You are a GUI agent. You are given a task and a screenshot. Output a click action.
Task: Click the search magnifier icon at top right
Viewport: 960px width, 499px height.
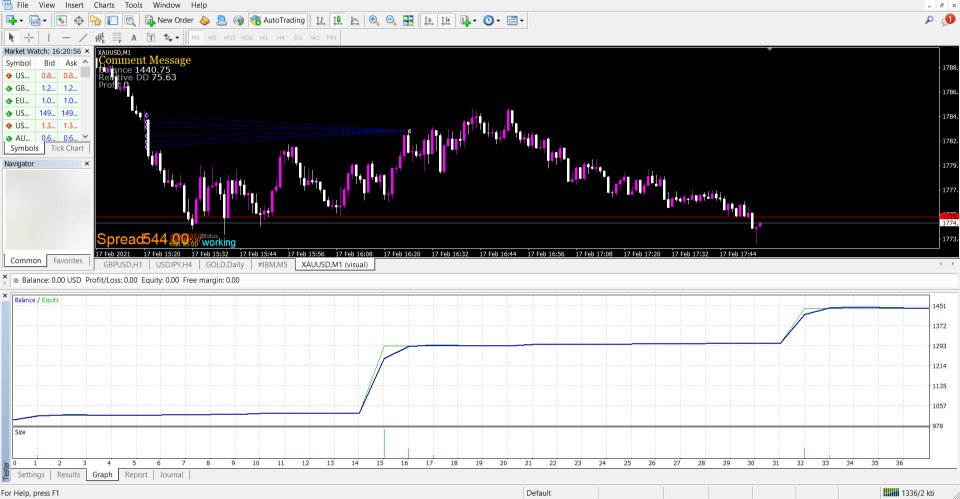pos(929,20)
